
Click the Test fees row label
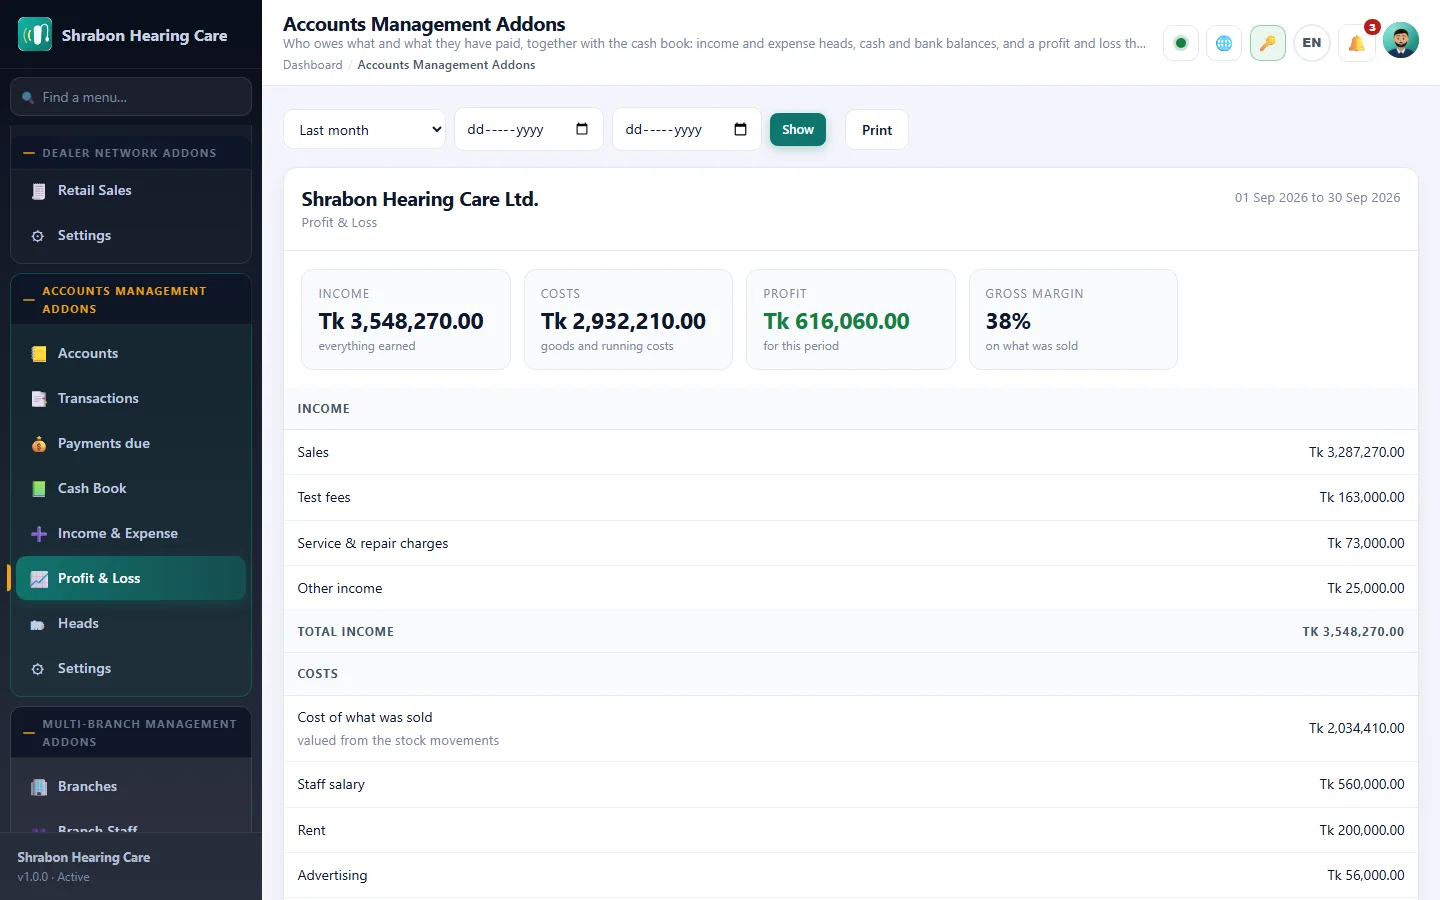[x=324, y=498]
